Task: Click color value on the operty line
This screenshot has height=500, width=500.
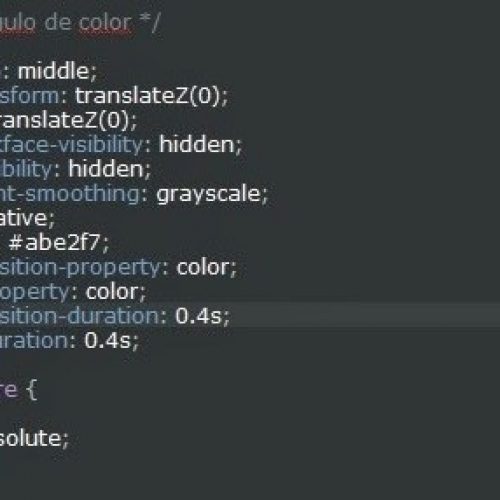Action: point(113,292)
